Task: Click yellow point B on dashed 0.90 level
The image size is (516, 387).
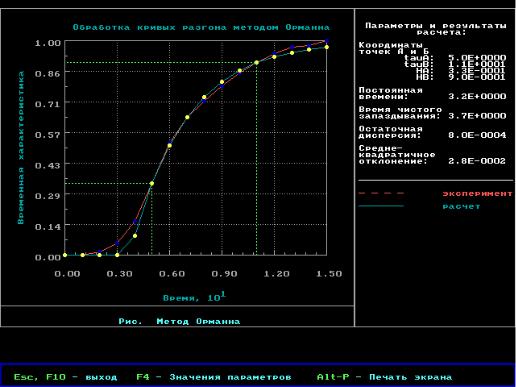Action: click(256, 62)
